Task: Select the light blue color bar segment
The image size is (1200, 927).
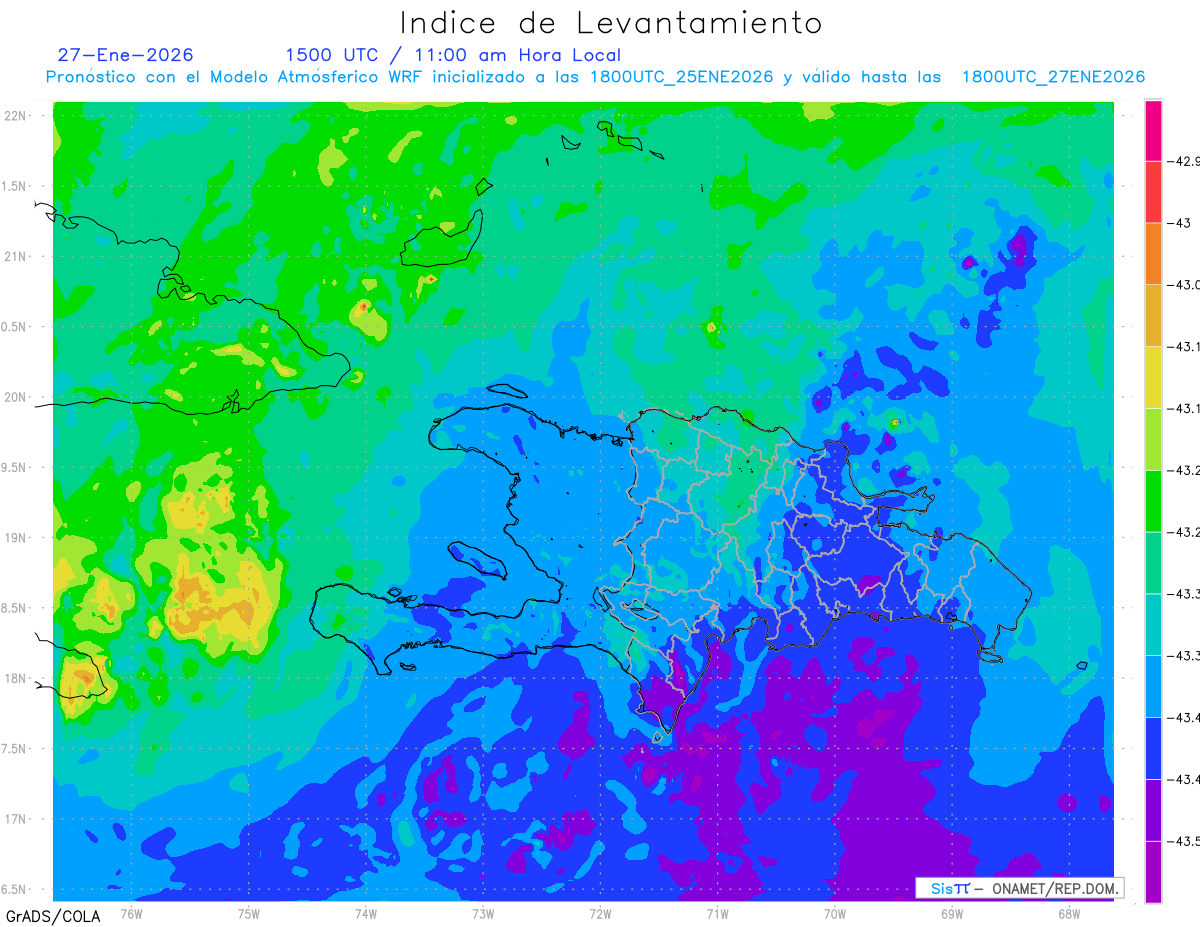Action: coord(1153,686)
